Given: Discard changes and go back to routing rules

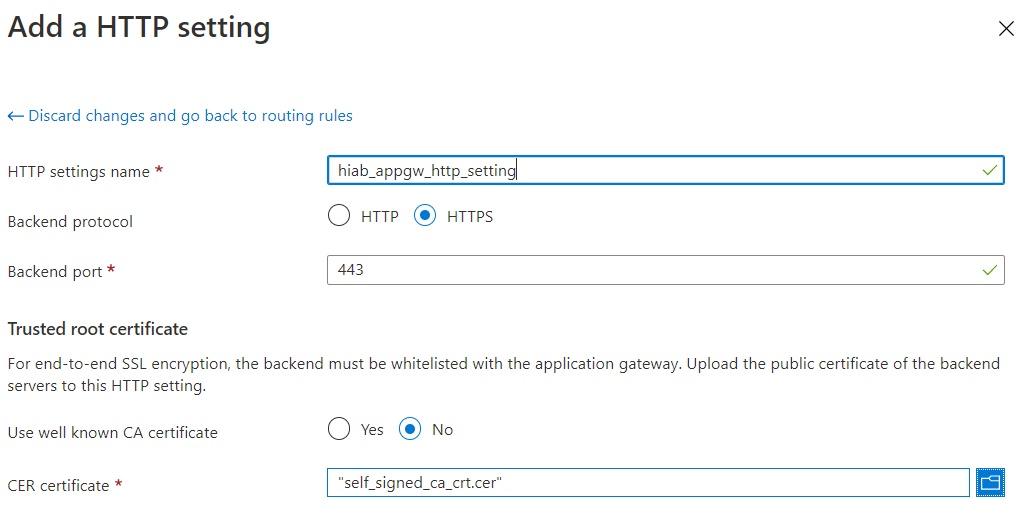Looking at the screenshot, I should point(190,116).
